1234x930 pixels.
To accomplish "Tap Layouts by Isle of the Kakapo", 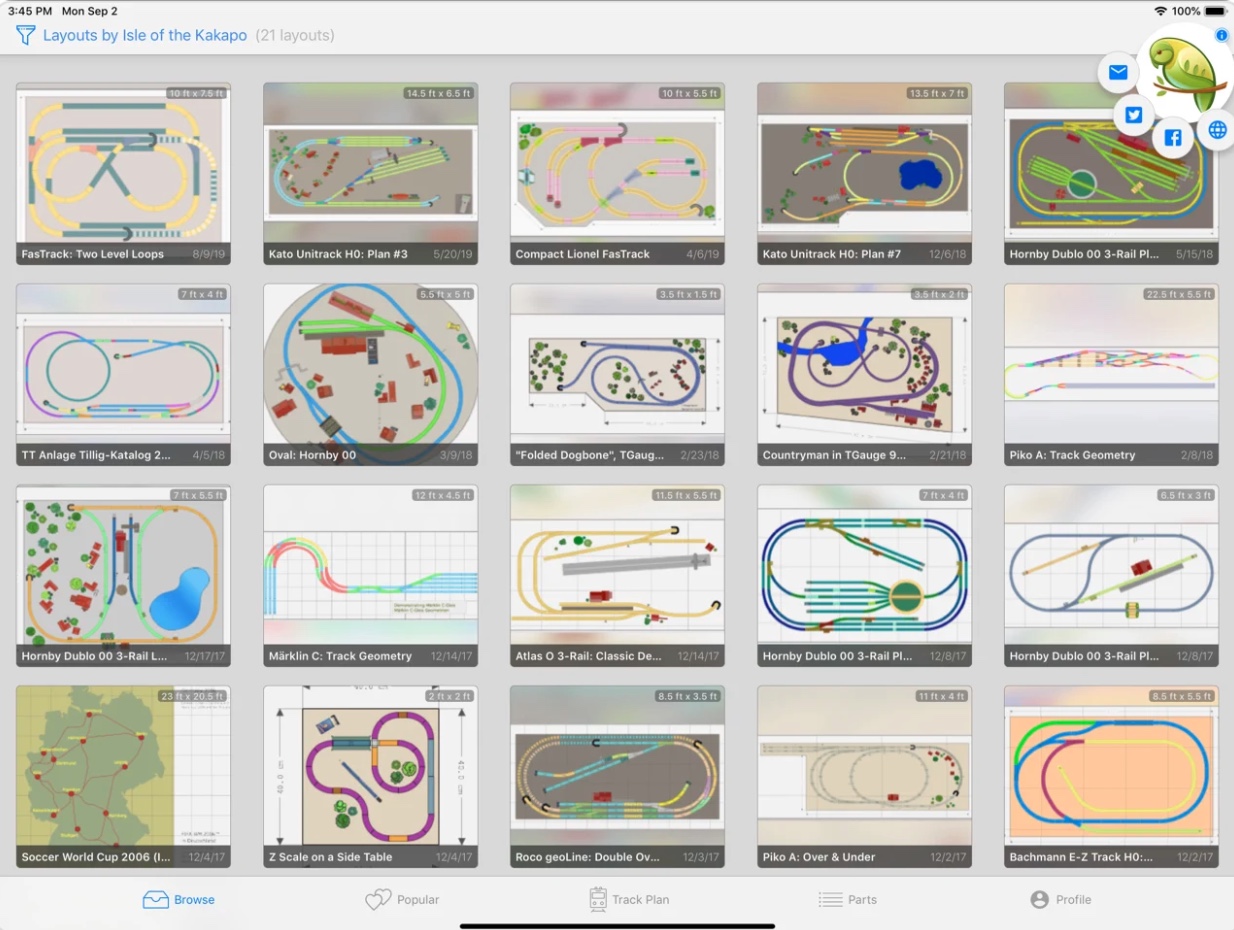I will pyautogui.click(x=145, y=36).
